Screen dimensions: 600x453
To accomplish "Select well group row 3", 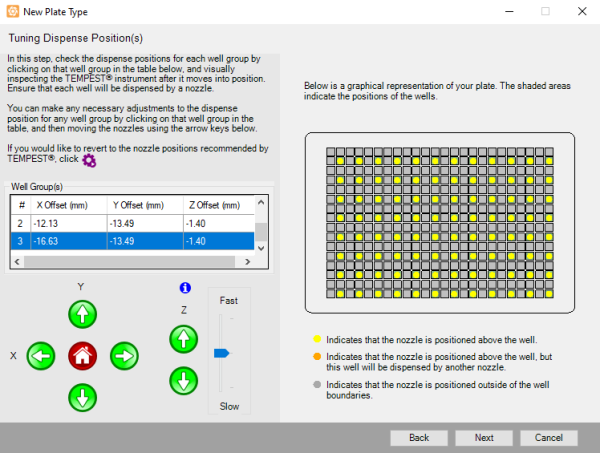I will pyautogui.click(x=132, y=241).
